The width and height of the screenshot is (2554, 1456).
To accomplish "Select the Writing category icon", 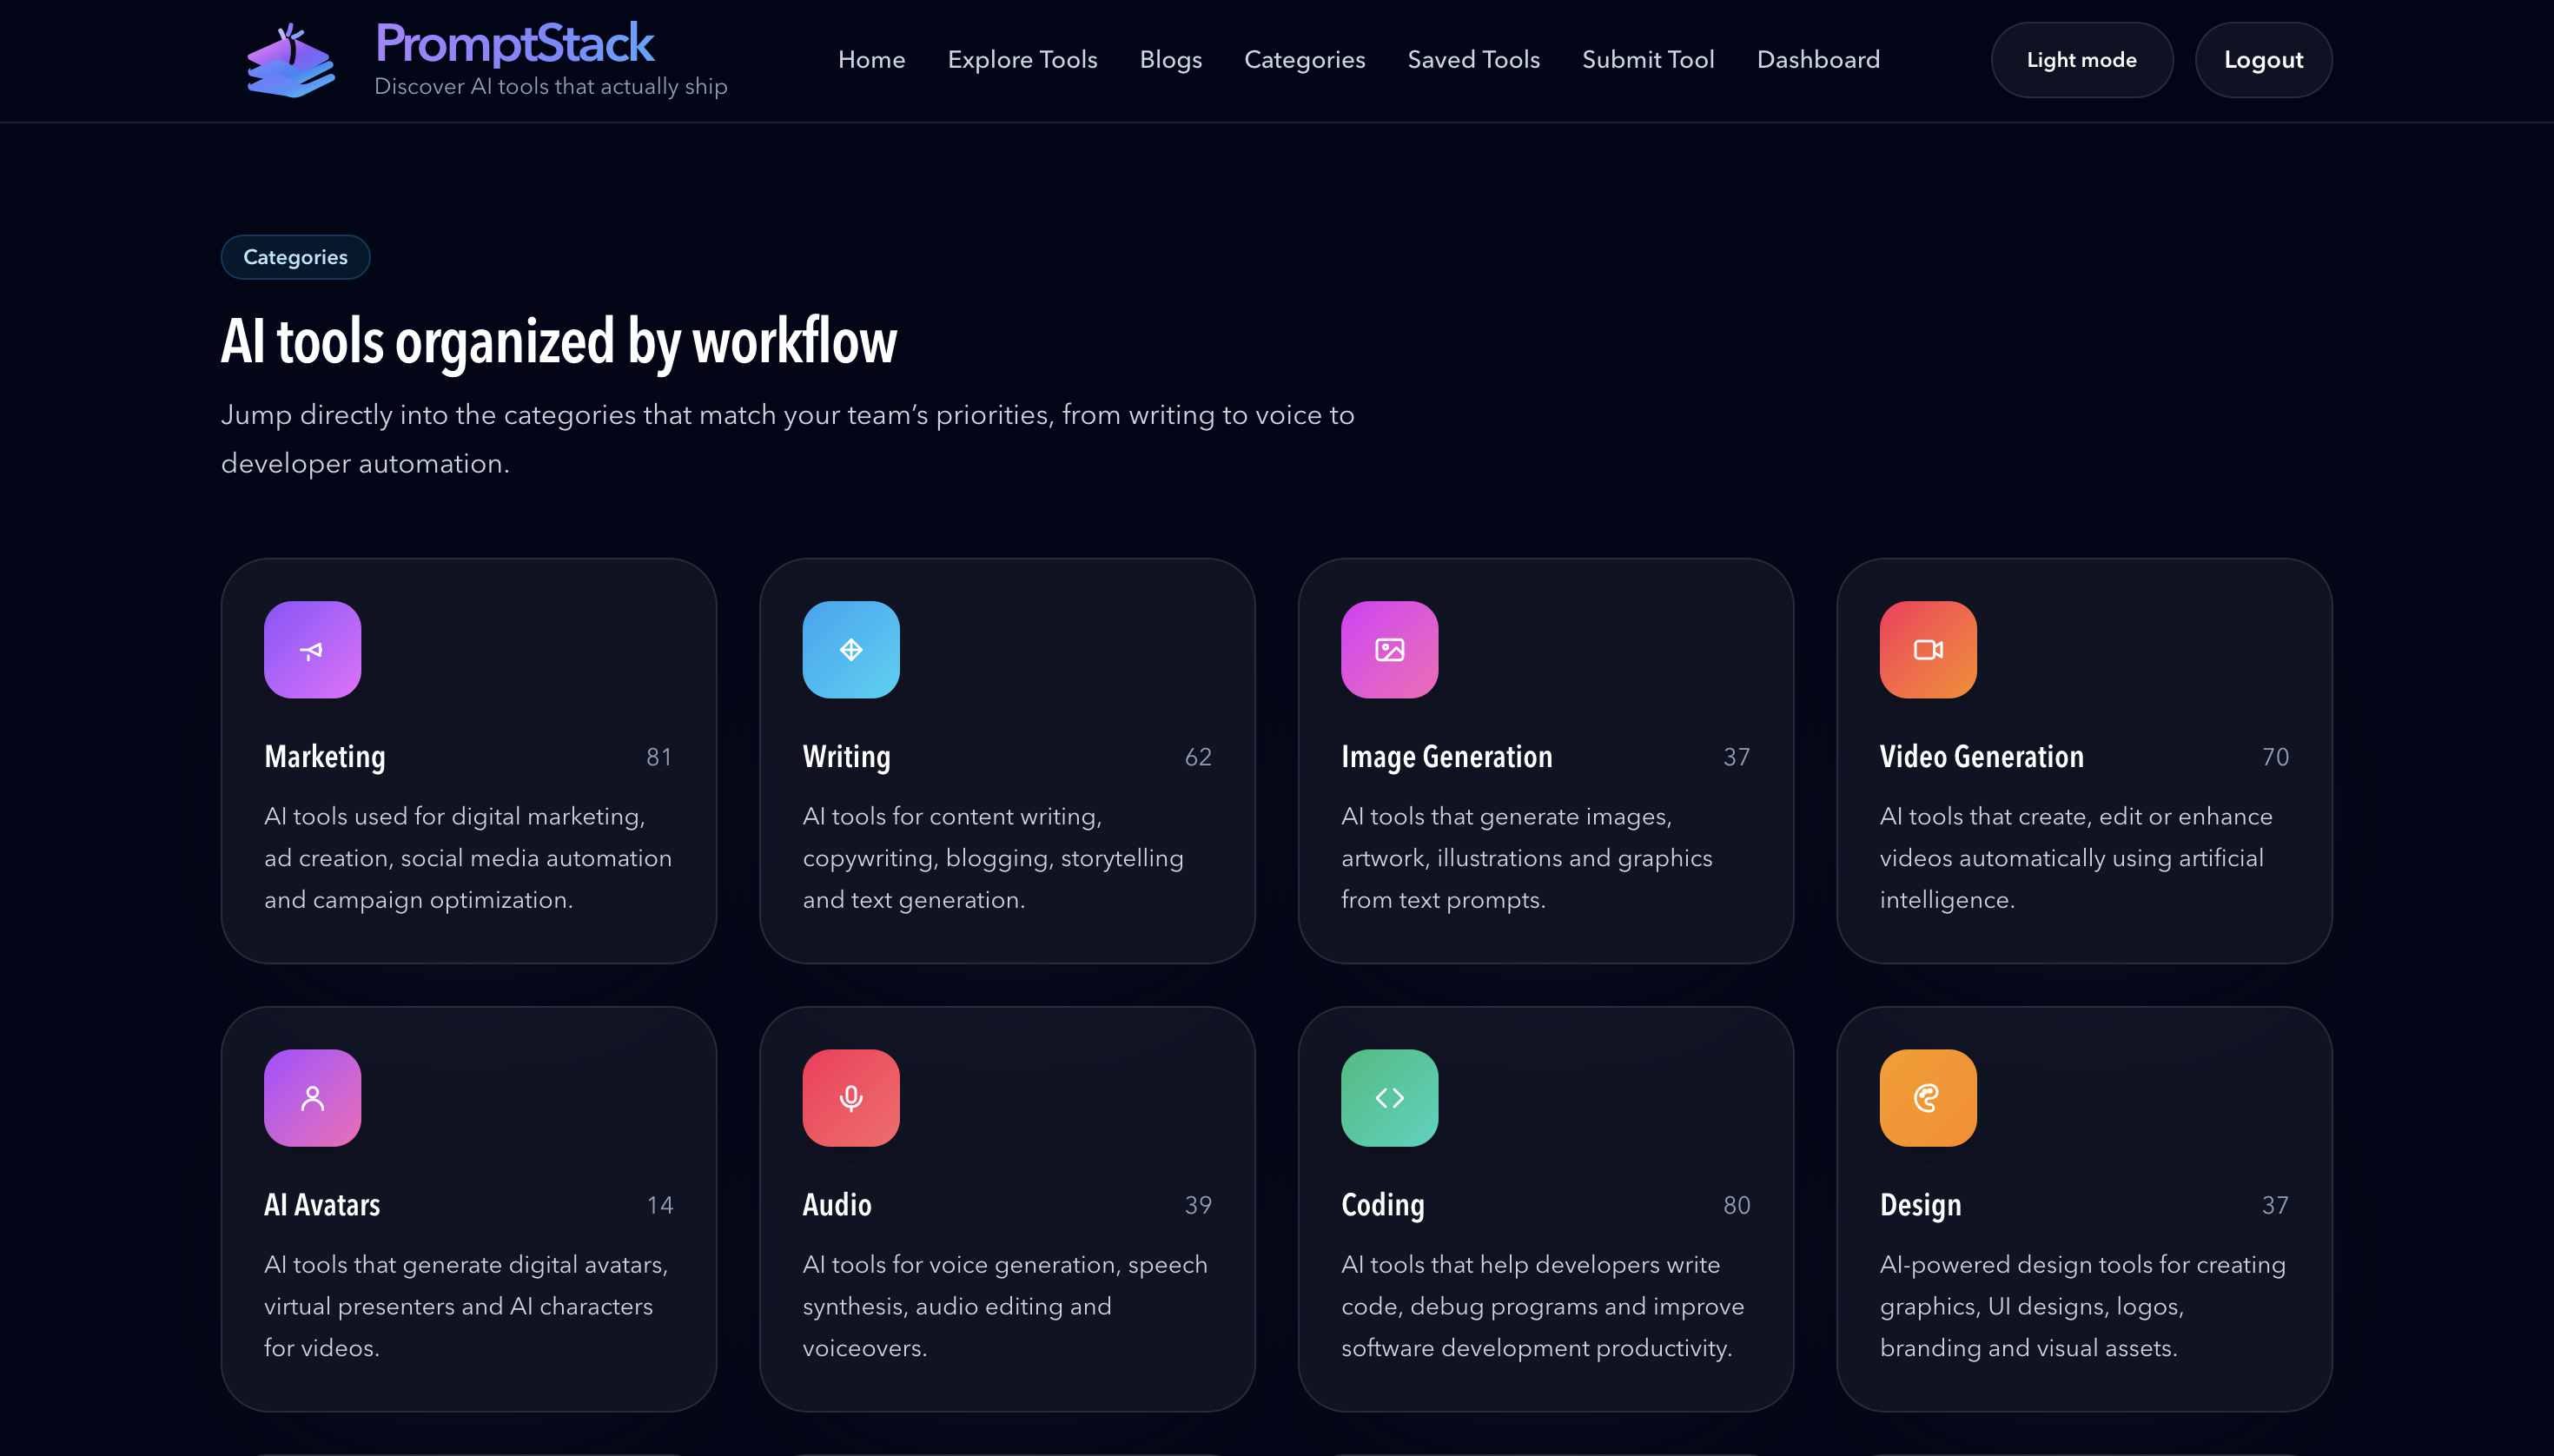I will 851,649.
